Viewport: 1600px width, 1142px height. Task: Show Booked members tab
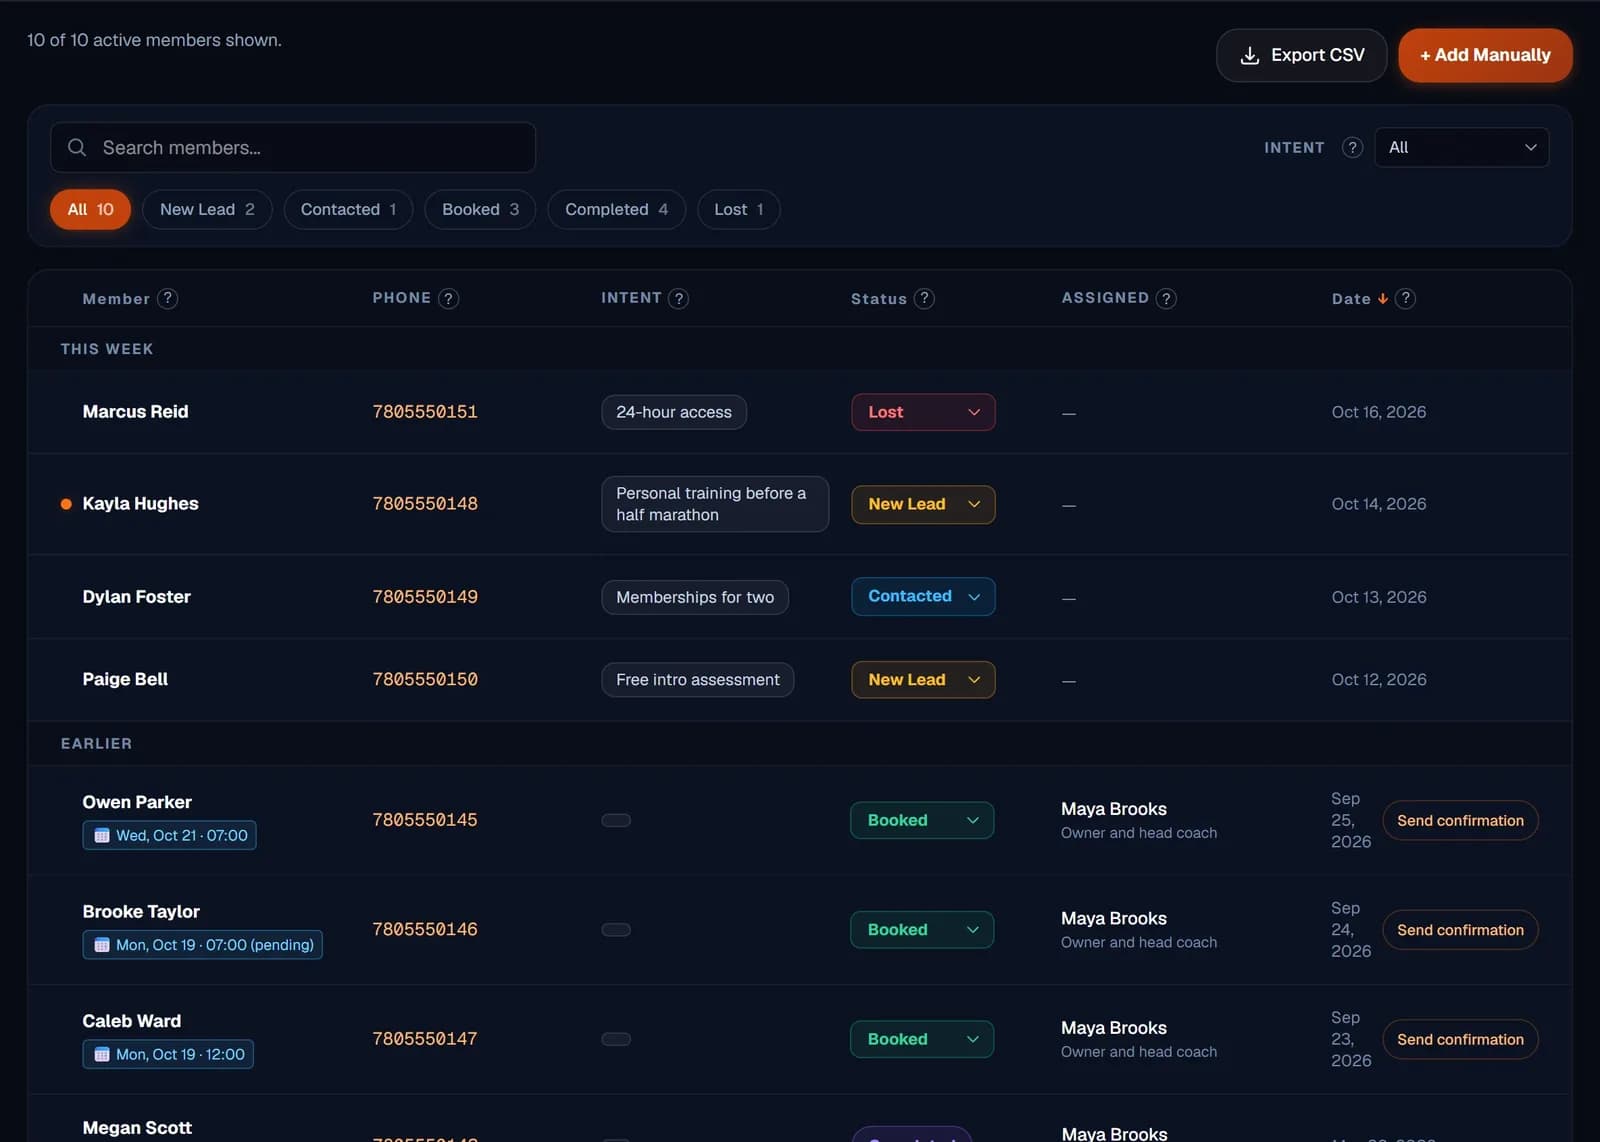pyautogui.click(x=480, y=209)
